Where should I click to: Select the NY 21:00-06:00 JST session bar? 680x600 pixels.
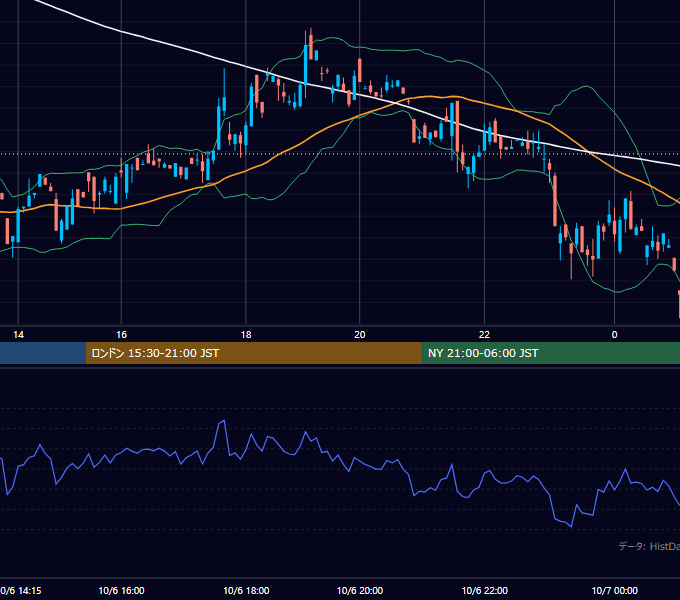click(x=551, y=353)
